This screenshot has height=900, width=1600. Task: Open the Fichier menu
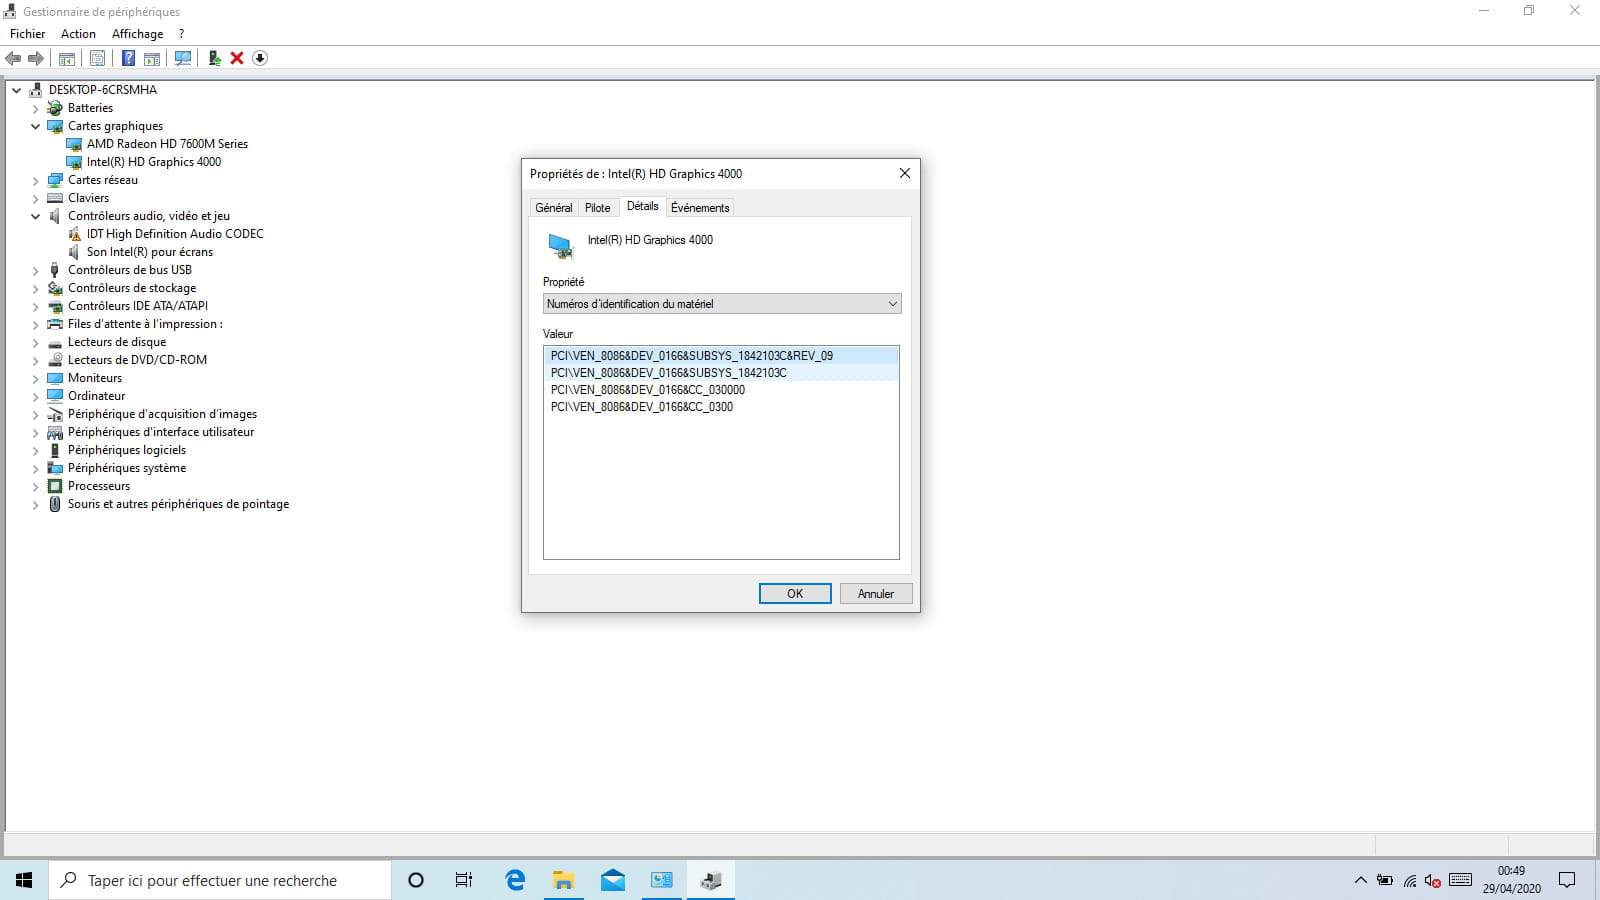(28, 34)
